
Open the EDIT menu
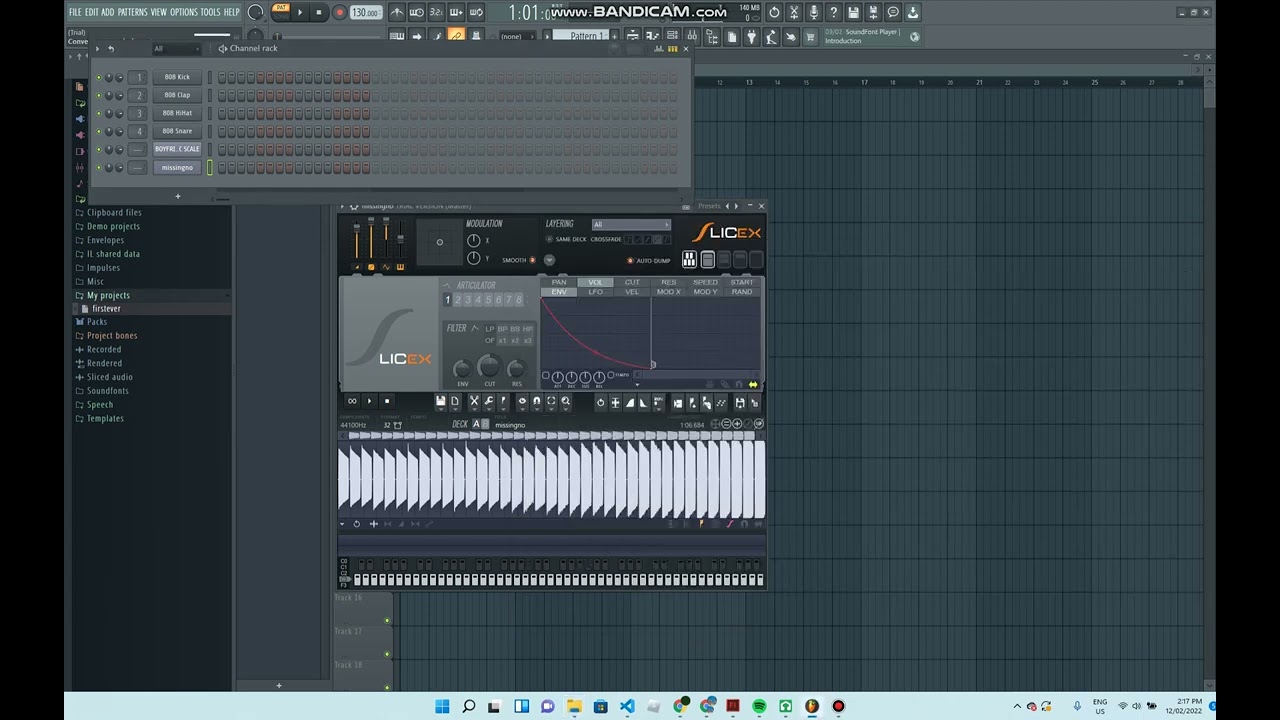pyautogui.click(x=91, y=12)
